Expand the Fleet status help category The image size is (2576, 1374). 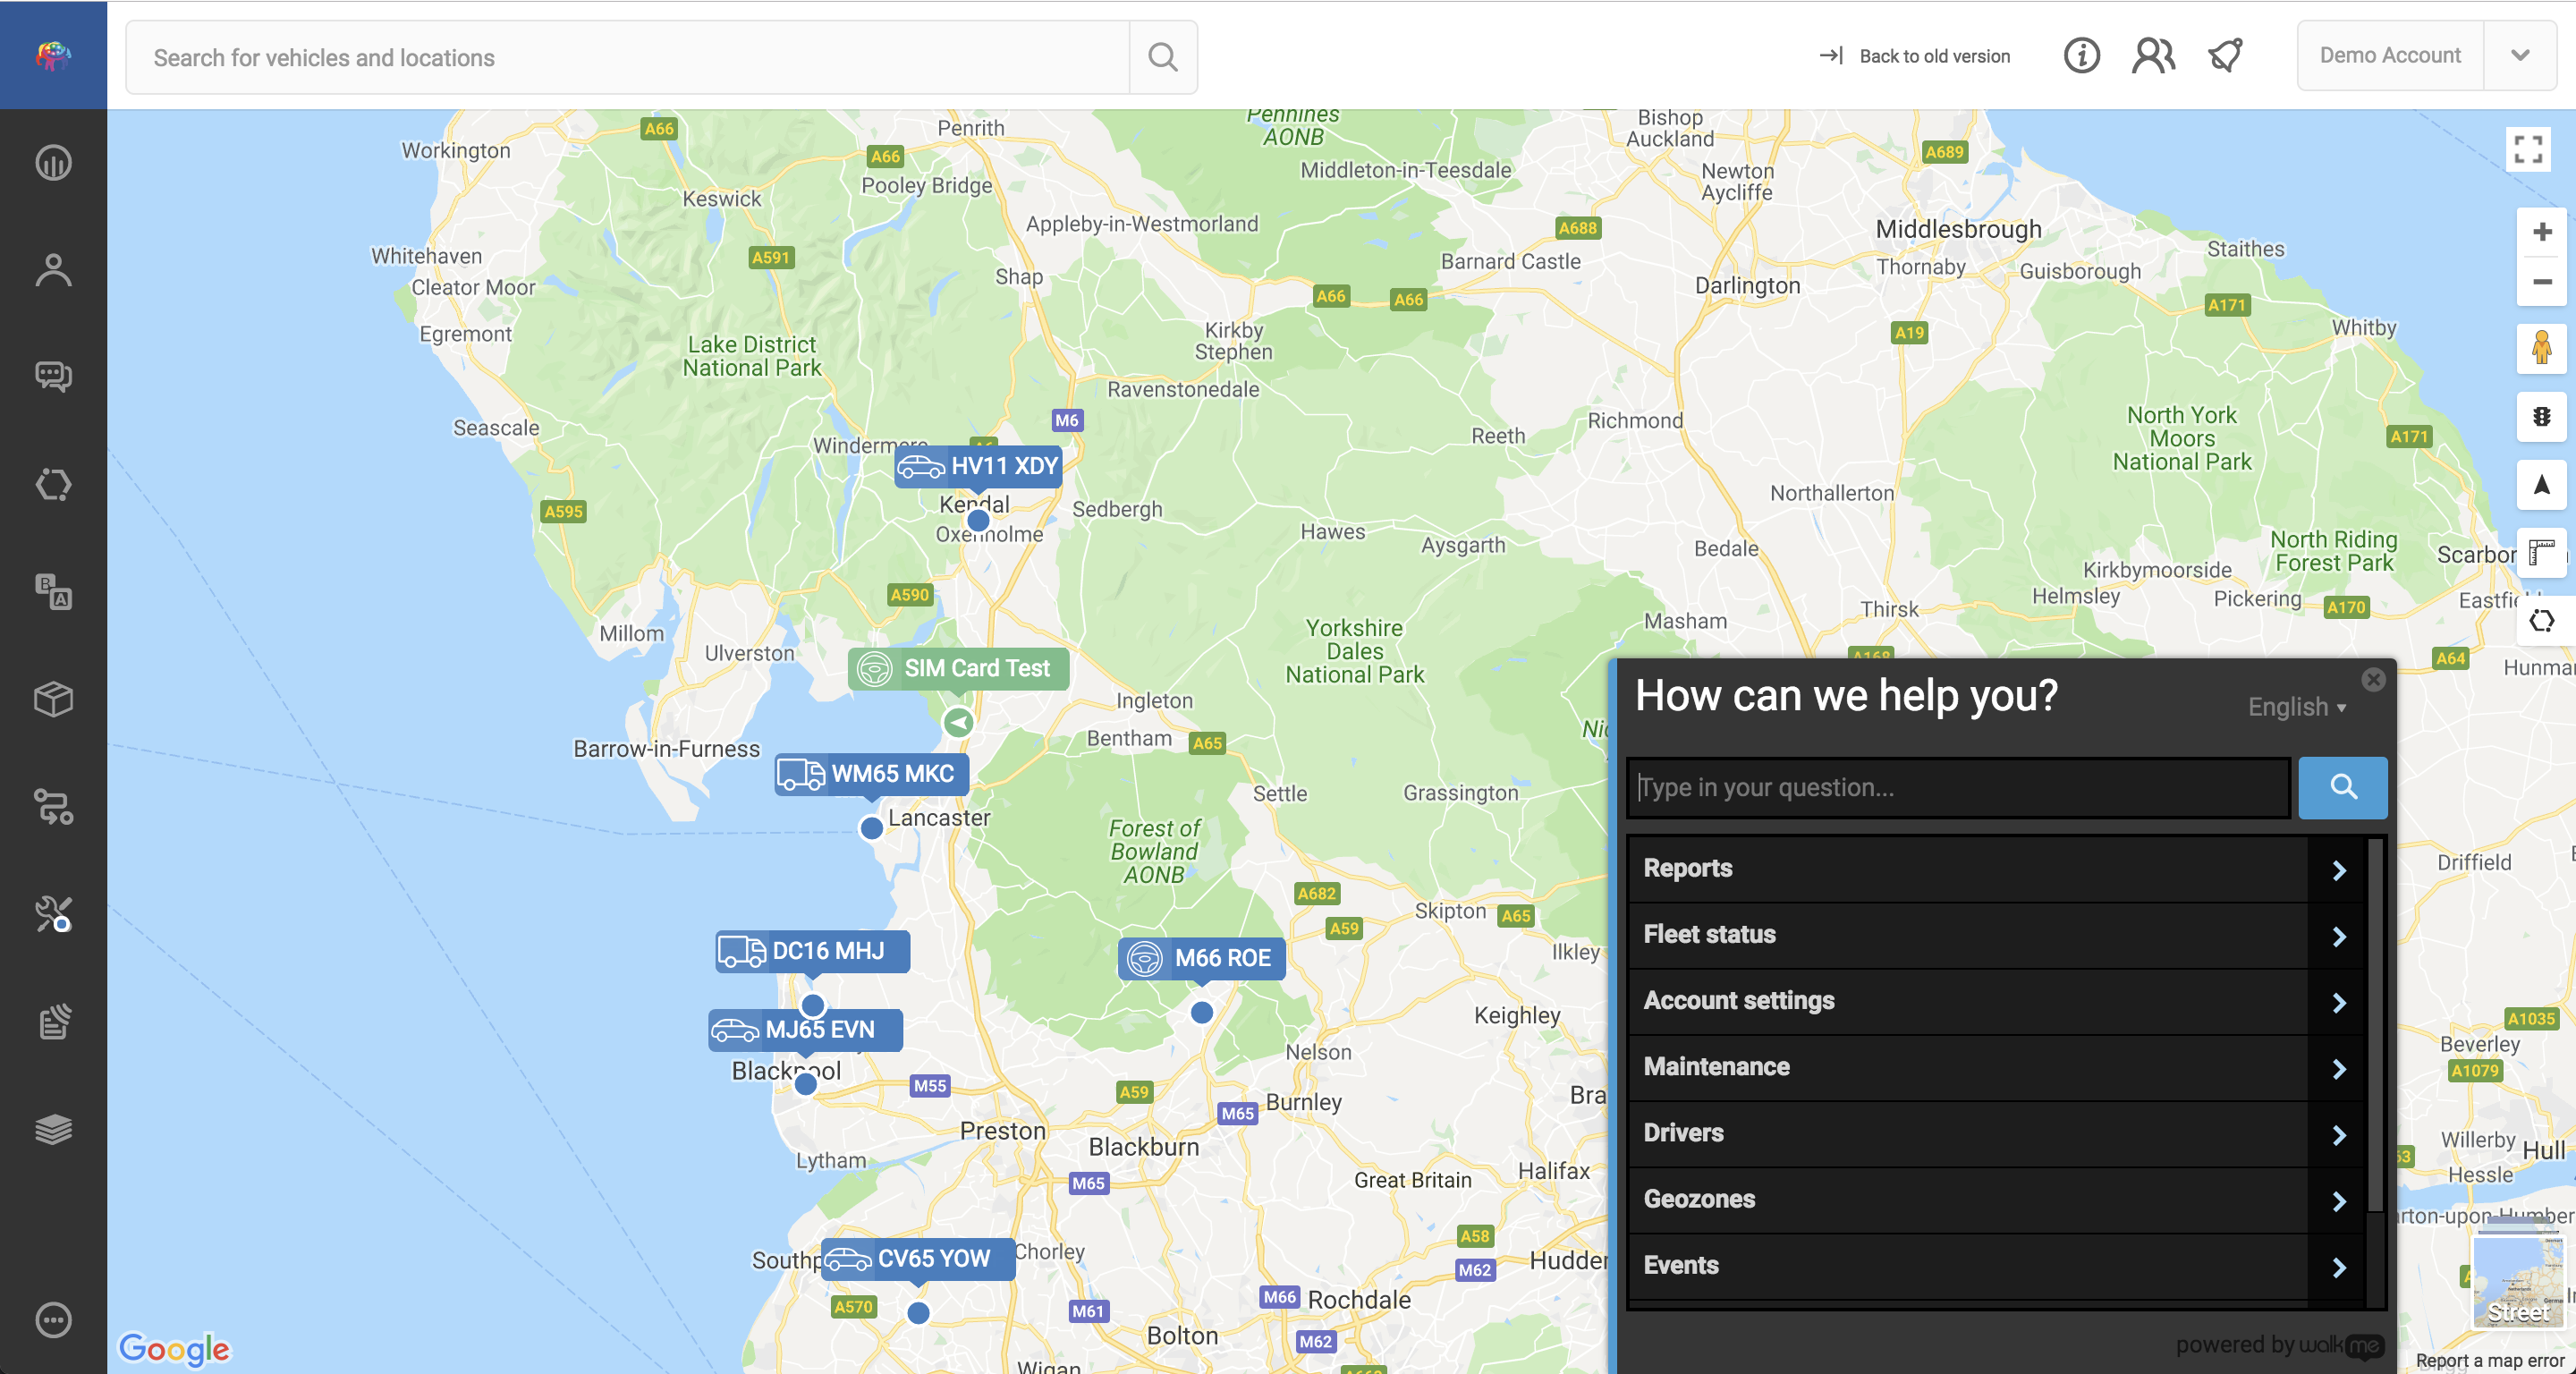[1996, 934]
